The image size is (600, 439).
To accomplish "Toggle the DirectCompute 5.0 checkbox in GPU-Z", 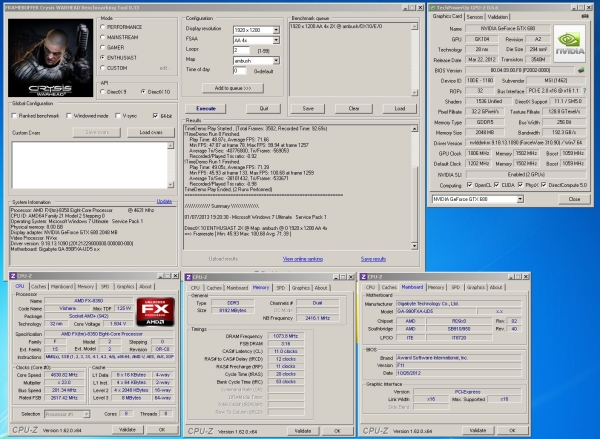I will pos(544,185).
